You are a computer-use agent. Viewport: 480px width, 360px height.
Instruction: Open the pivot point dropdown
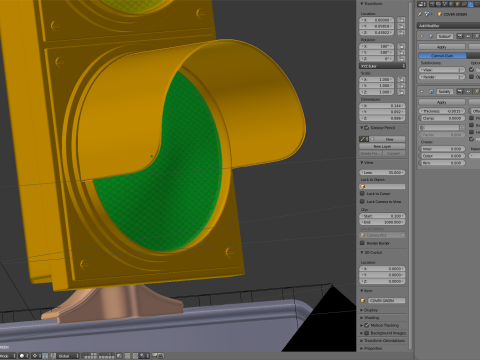35,356
